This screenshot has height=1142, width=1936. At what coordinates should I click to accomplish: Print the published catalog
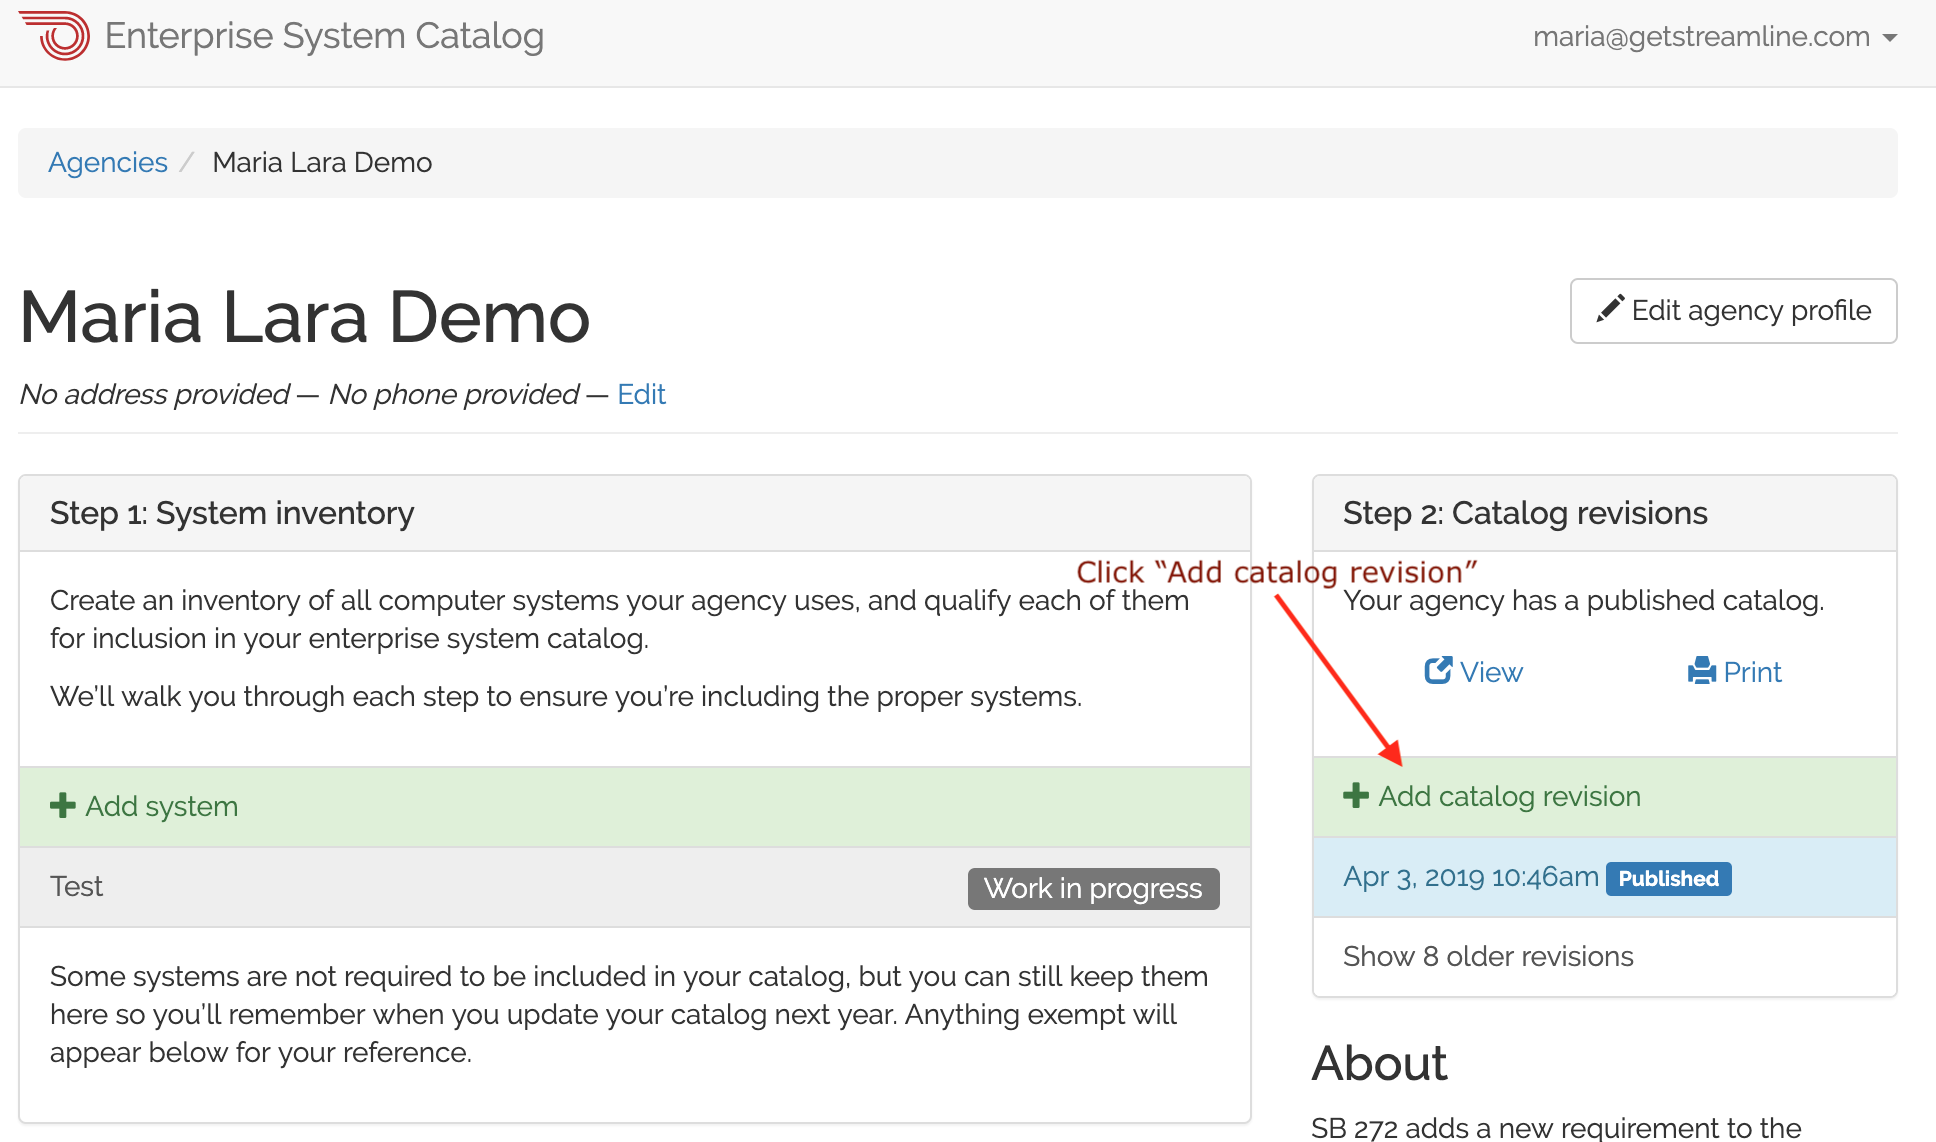(x=1735, y=672)
